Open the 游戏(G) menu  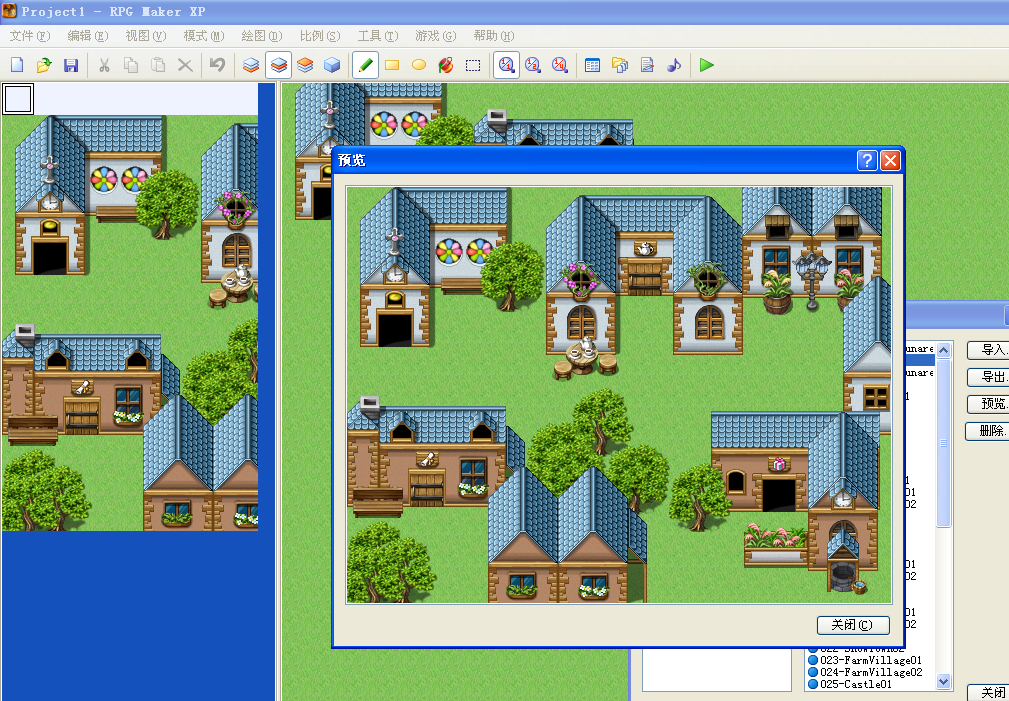pos(436,36)
